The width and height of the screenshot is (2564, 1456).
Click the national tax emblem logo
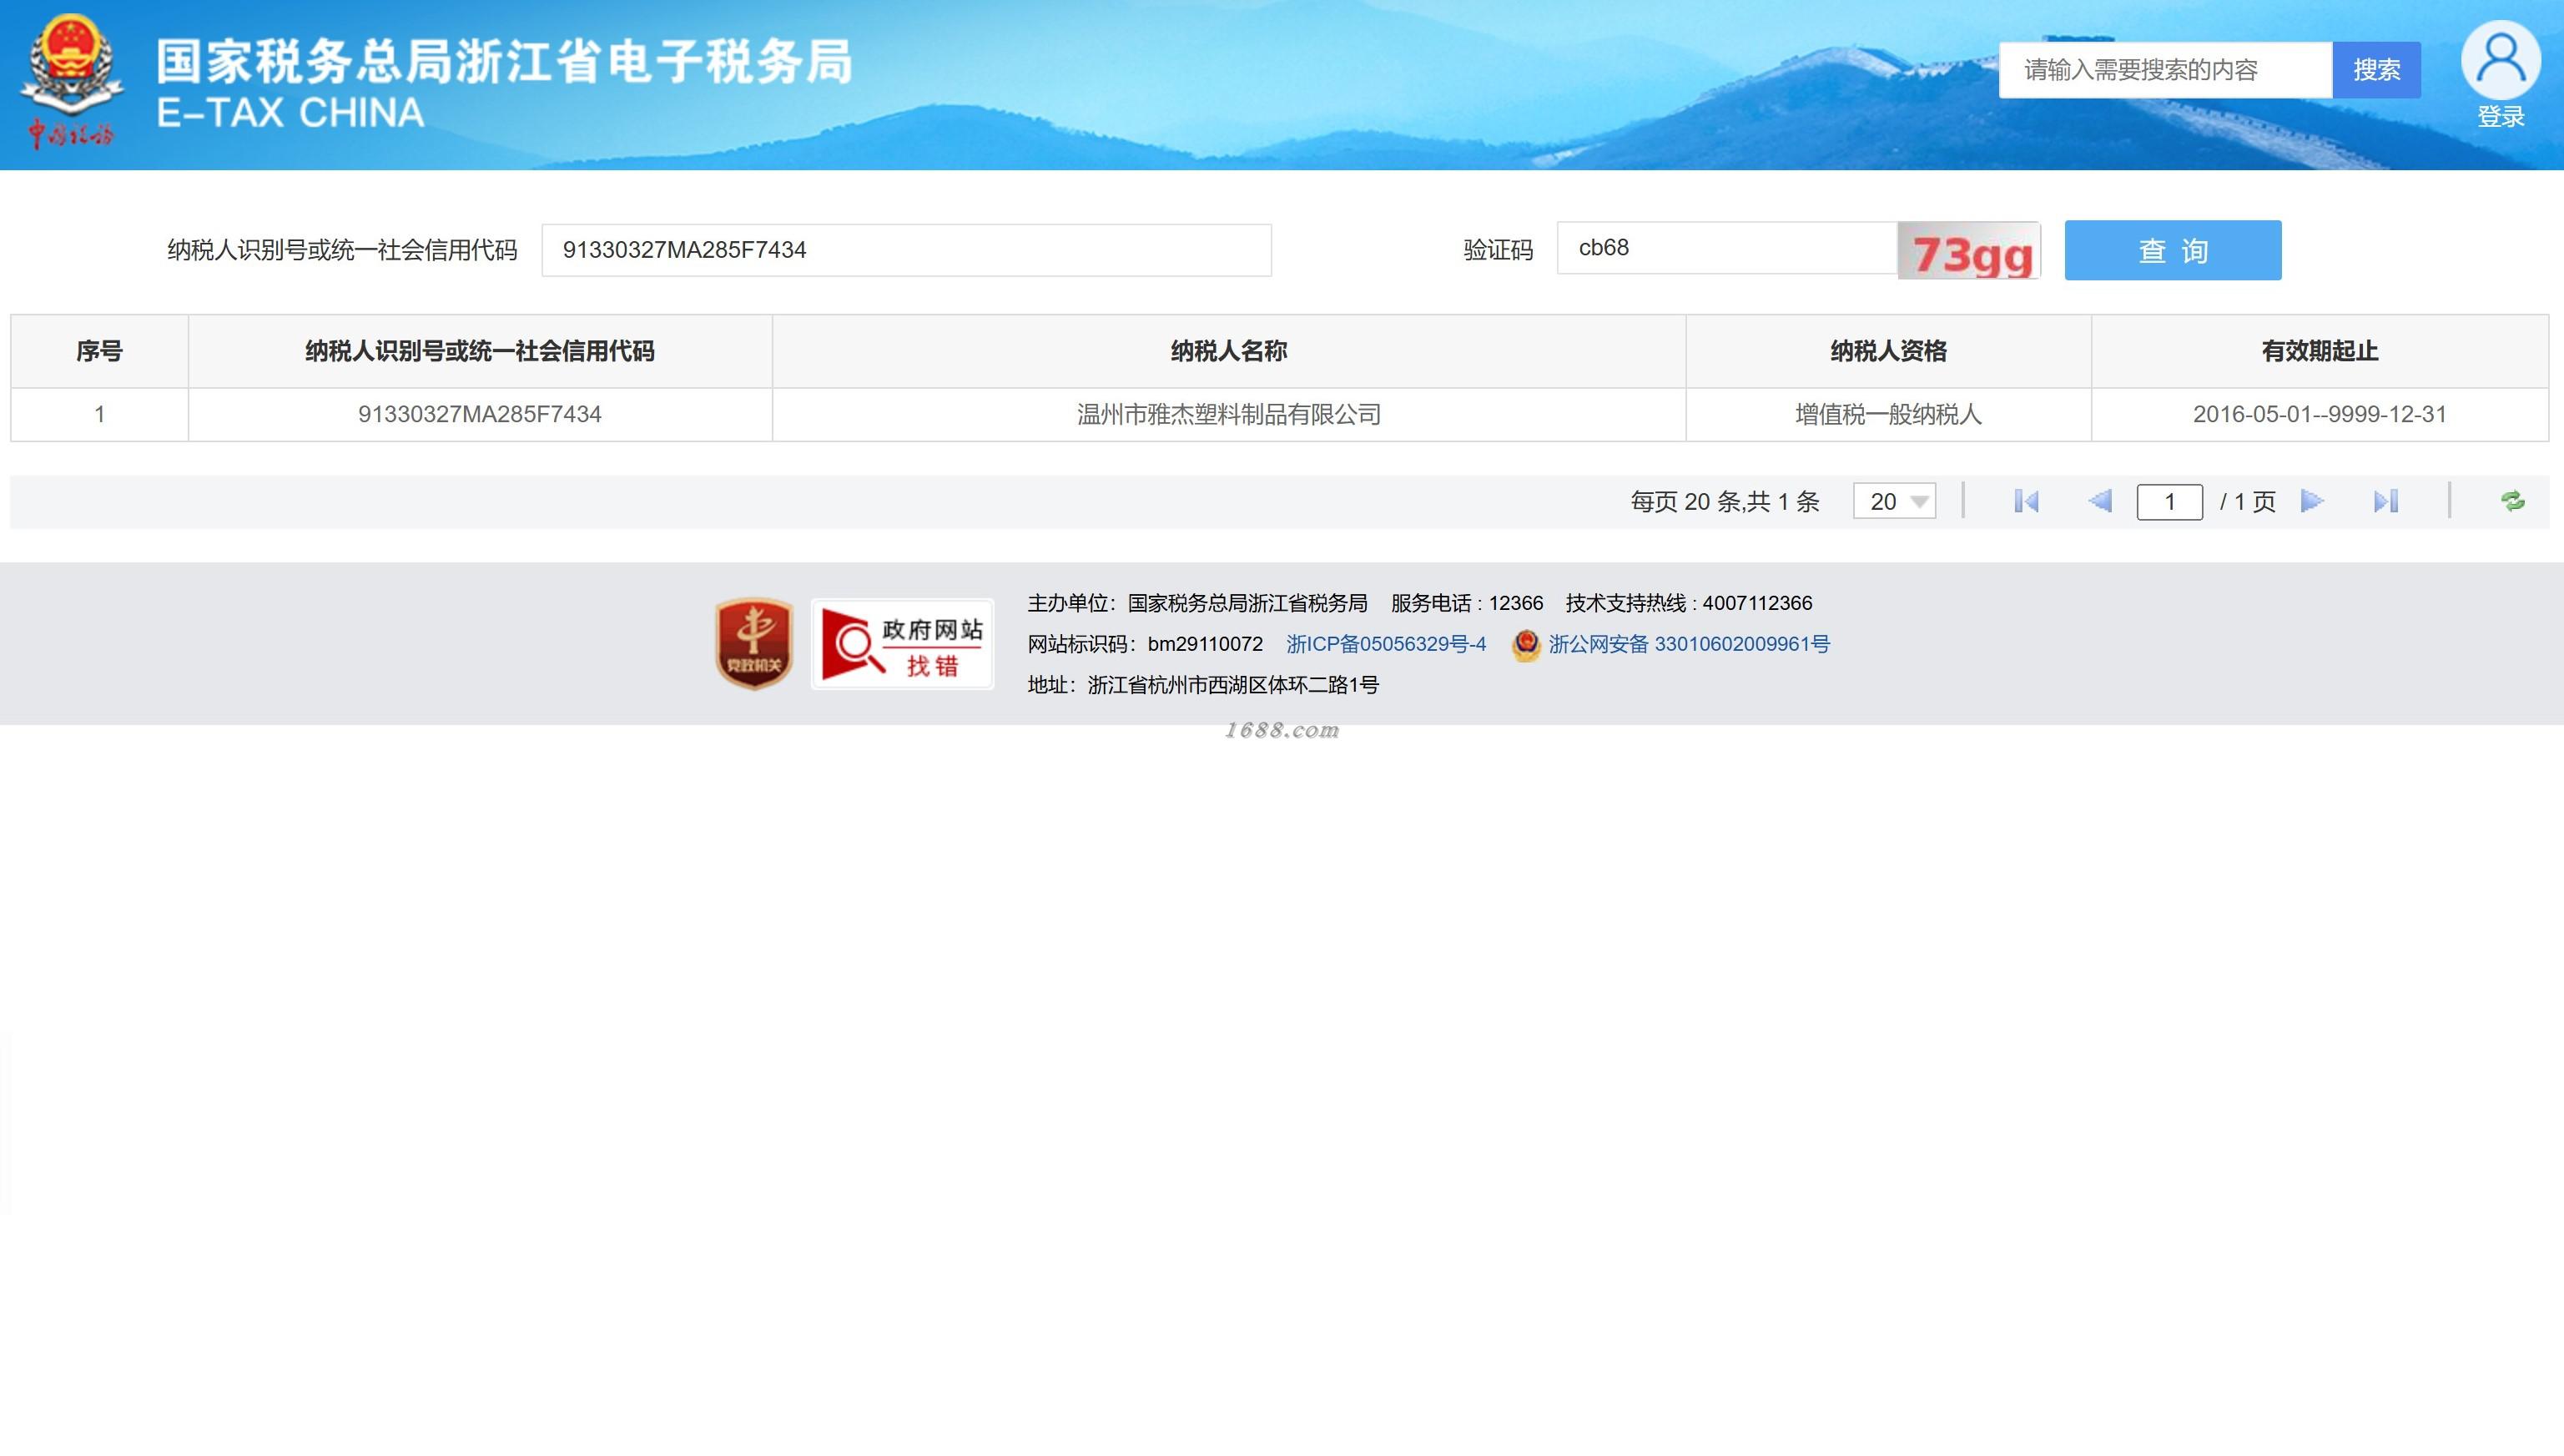[x=72, y=82]
